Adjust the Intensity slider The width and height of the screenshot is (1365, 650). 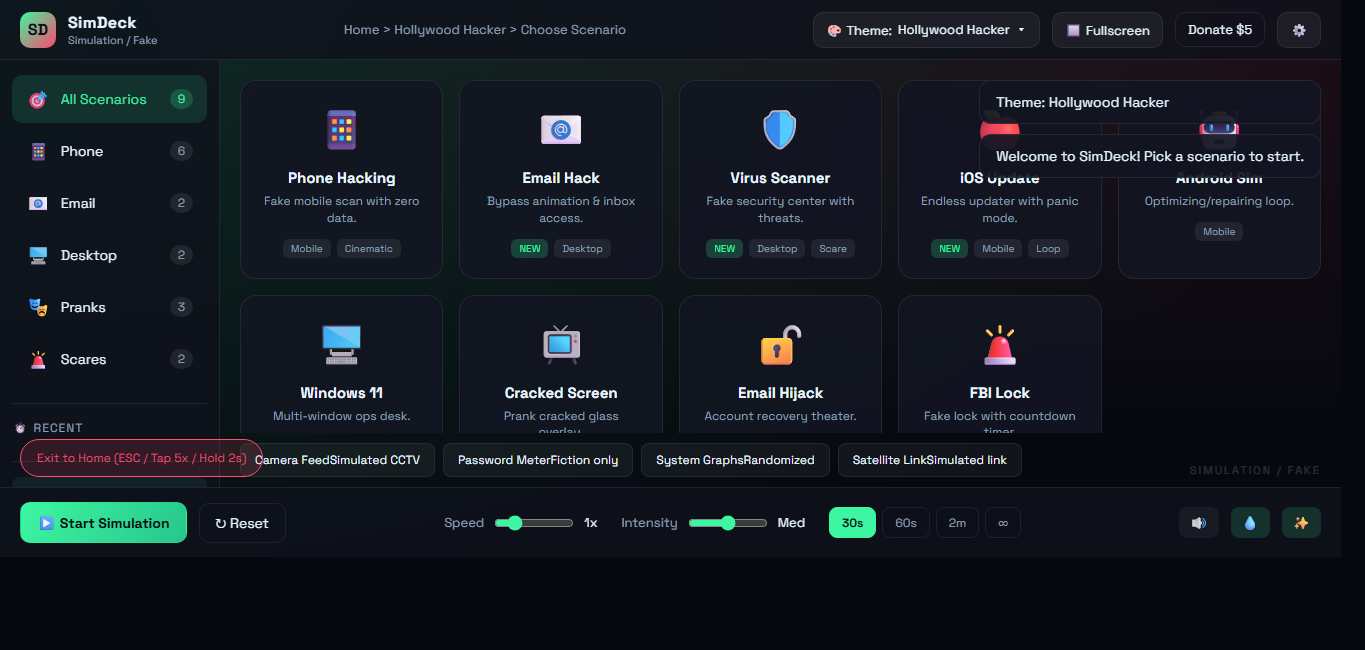click(727, 522)
